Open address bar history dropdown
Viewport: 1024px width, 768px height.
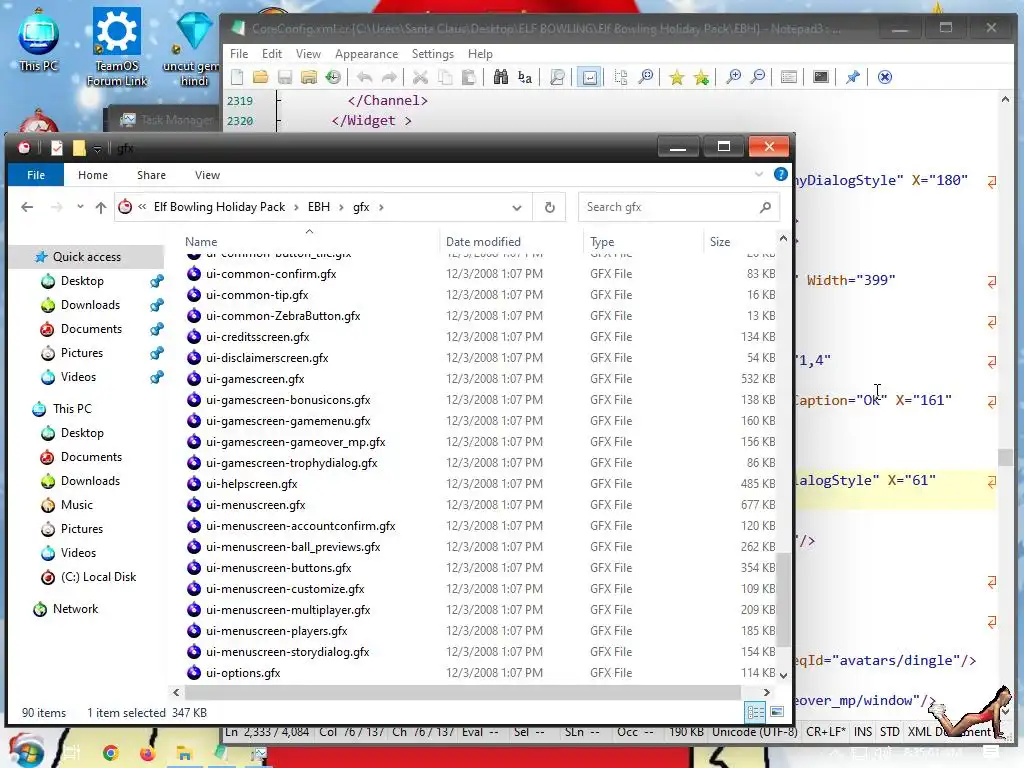click(517, 208)
